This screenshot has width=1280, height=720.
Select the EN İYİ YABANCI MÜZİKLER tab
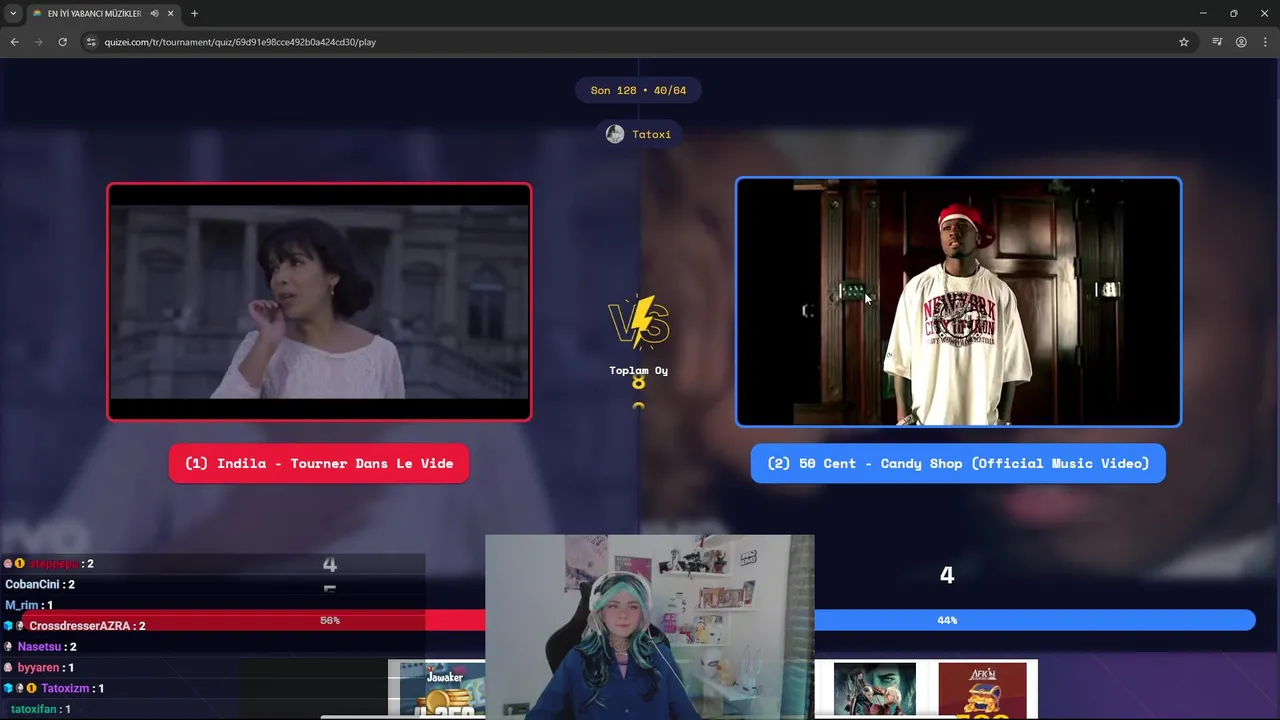pos(103,13)
